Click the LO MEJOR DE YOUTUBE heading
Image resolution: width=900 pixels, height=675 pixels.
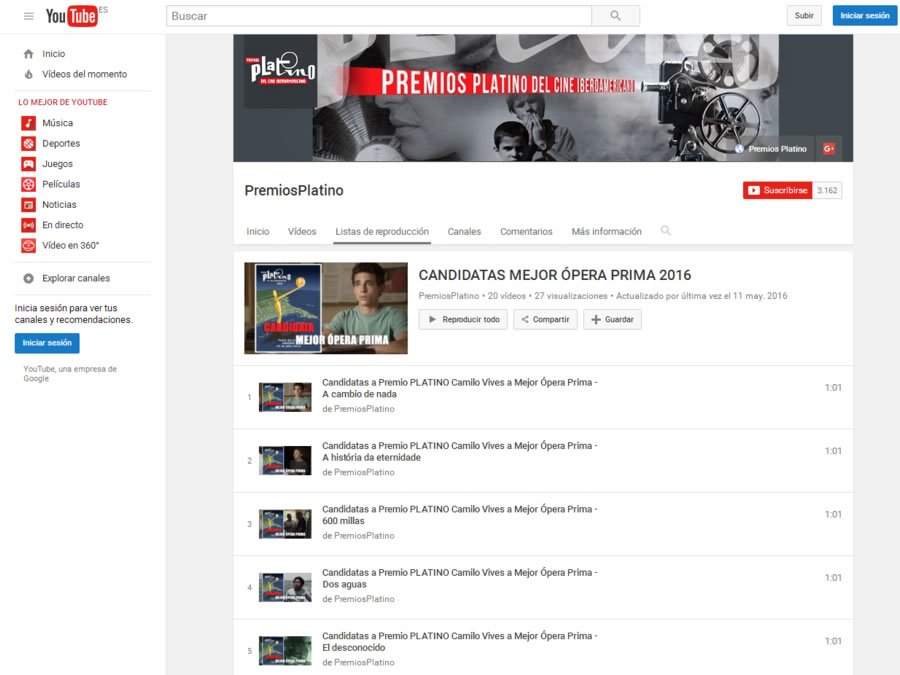pyautogui.click(x=63, y=102)
